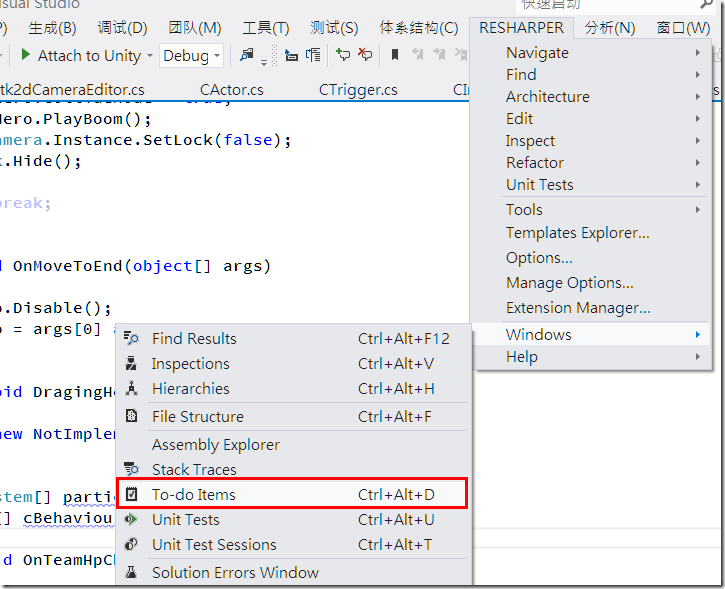Open Unit Tests window from submenu
The width and height of the screenshot is (725, 589).
293,520
